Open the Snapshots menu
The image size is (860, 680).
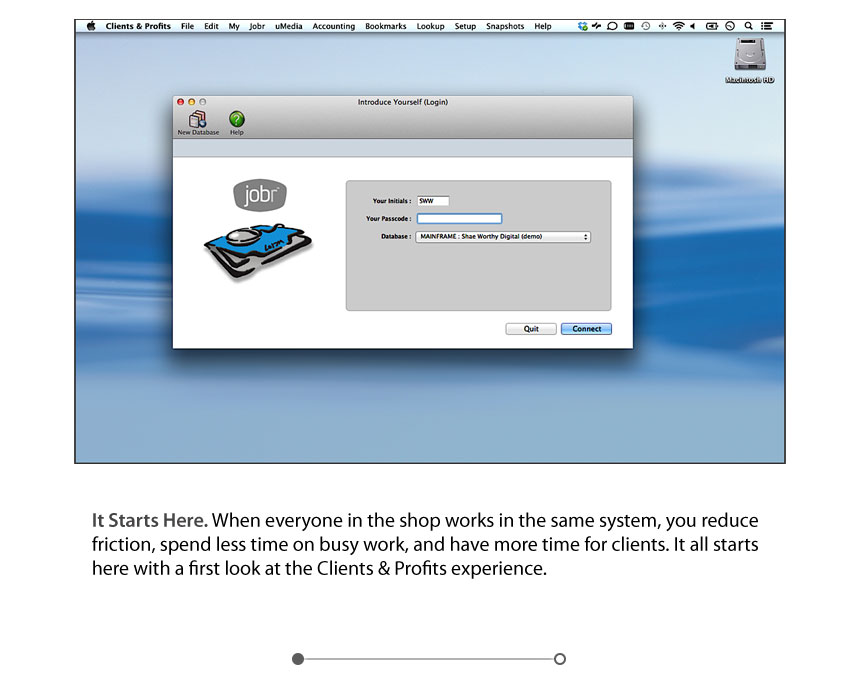504,26
